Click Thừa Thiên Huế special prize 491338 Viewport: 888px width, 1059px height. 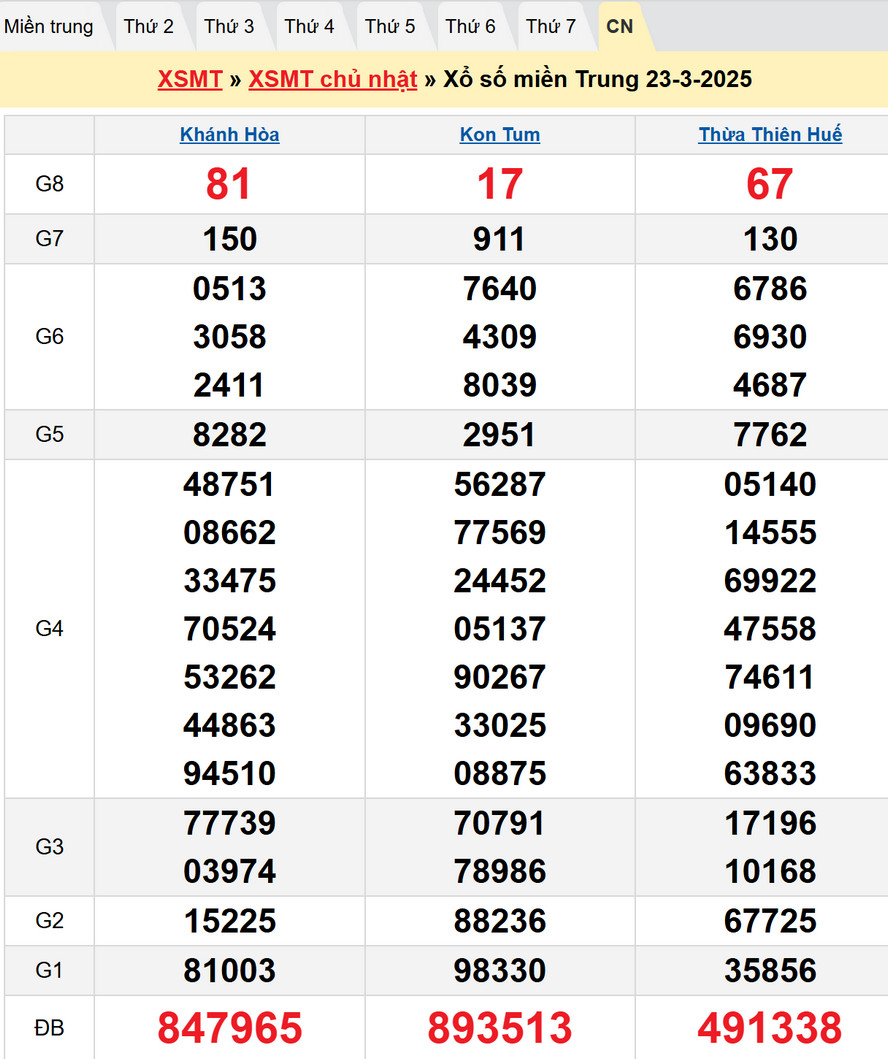point(770,1028)
